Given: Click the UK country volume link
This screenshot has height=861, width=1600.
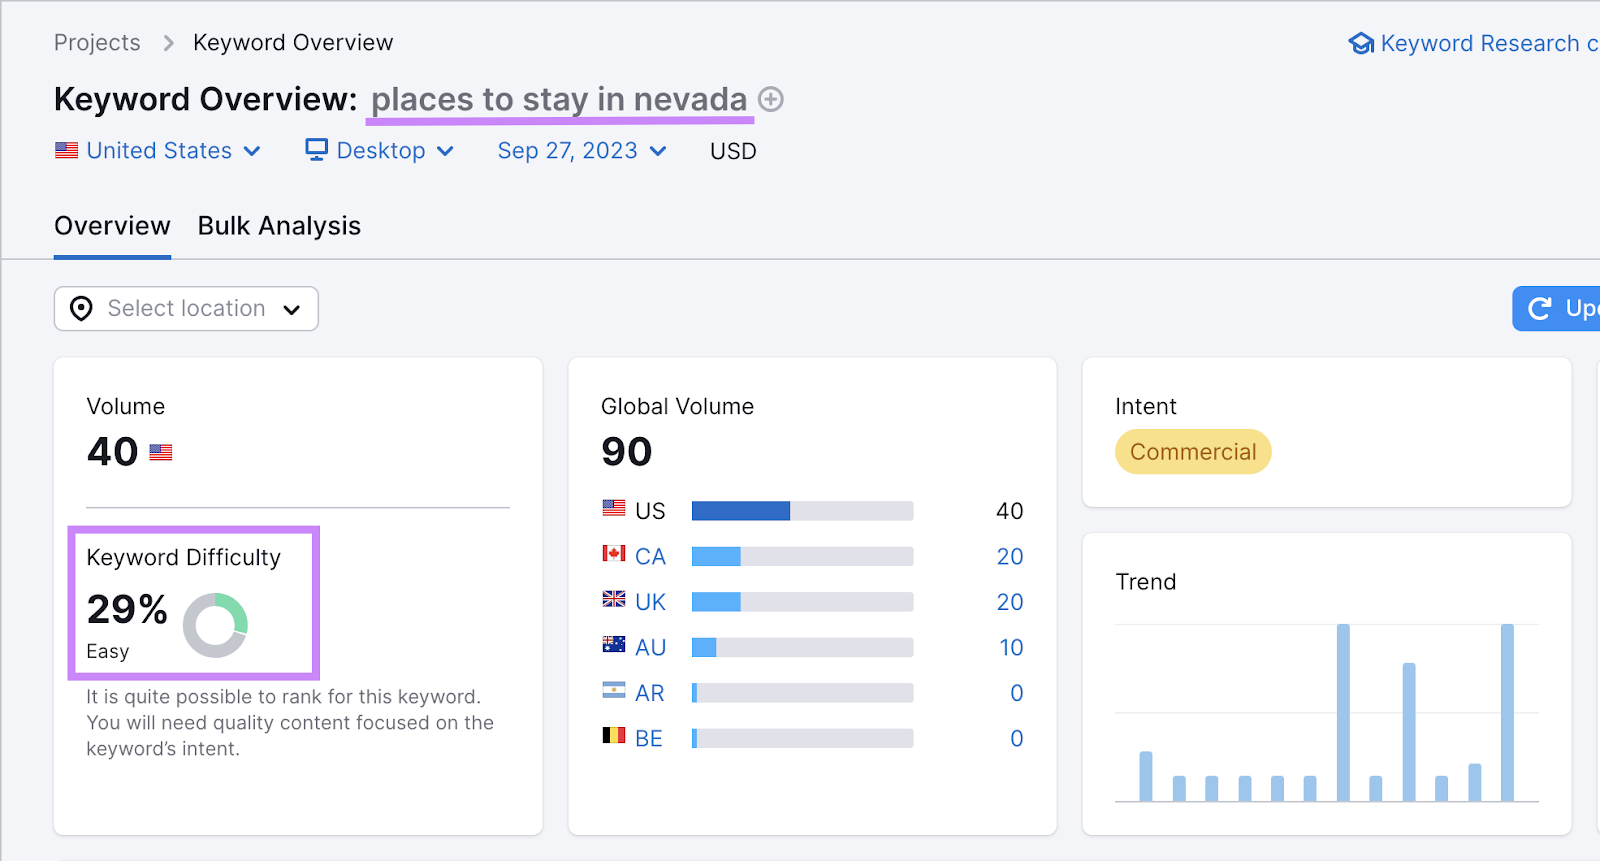Looking at the screenshot, I should coord(650,602).
